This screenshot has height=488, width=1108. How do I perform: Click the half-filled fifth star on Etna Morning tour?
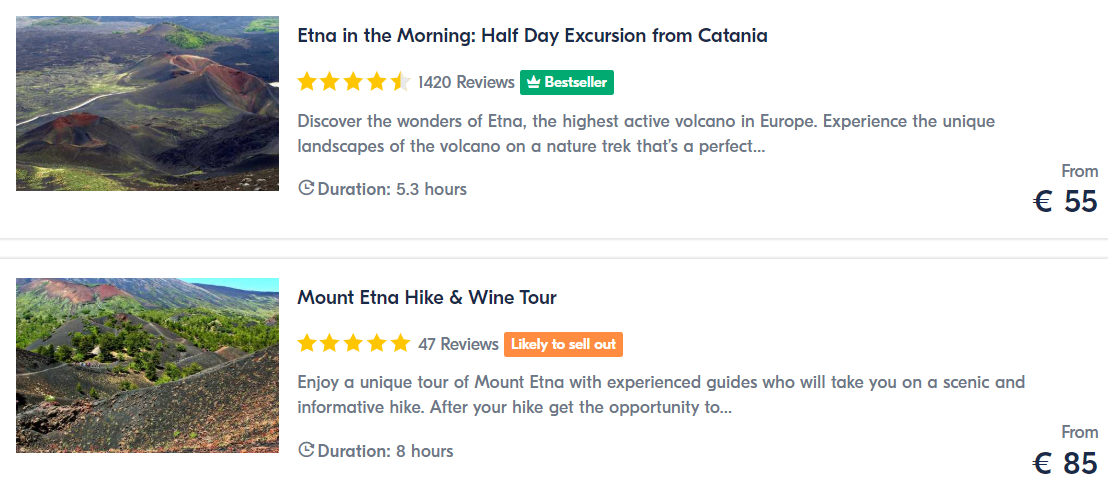[400, 82]
